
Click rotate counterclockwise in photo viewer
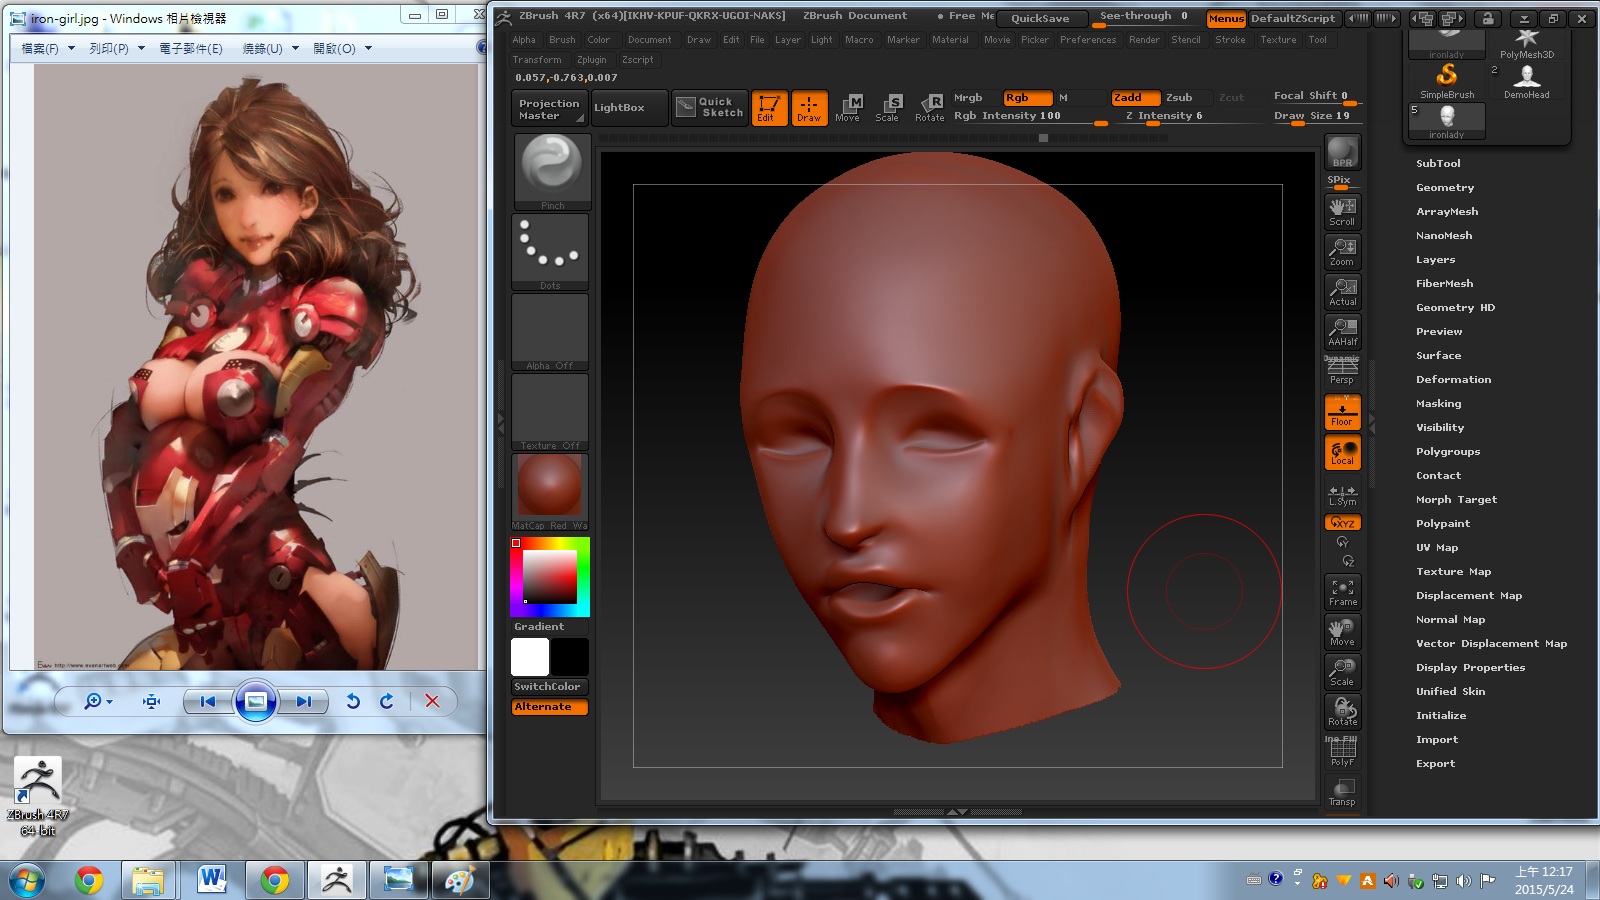click(x=352, y=701)
